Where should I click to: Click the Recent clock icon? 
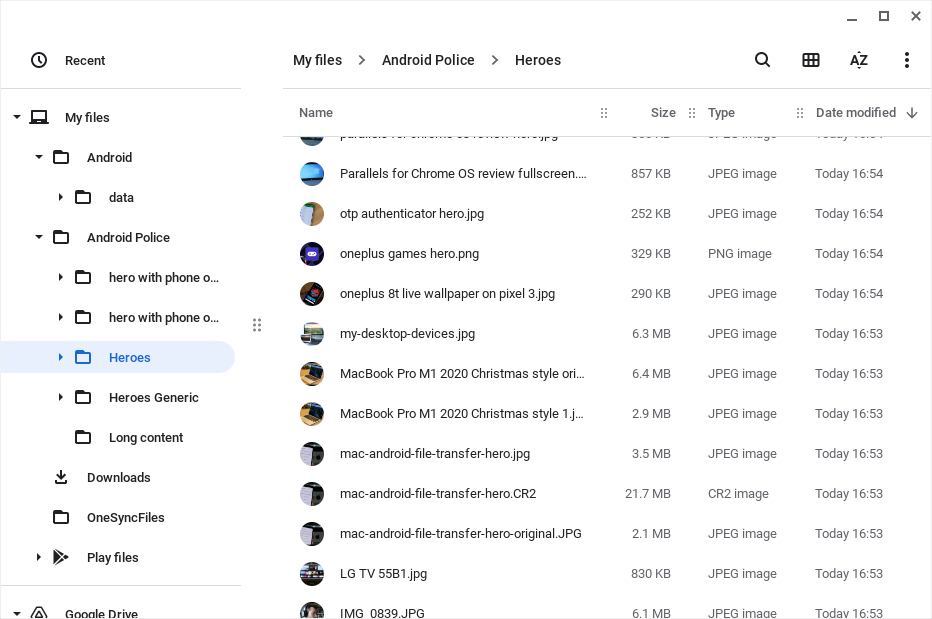[x=39, y=60]
